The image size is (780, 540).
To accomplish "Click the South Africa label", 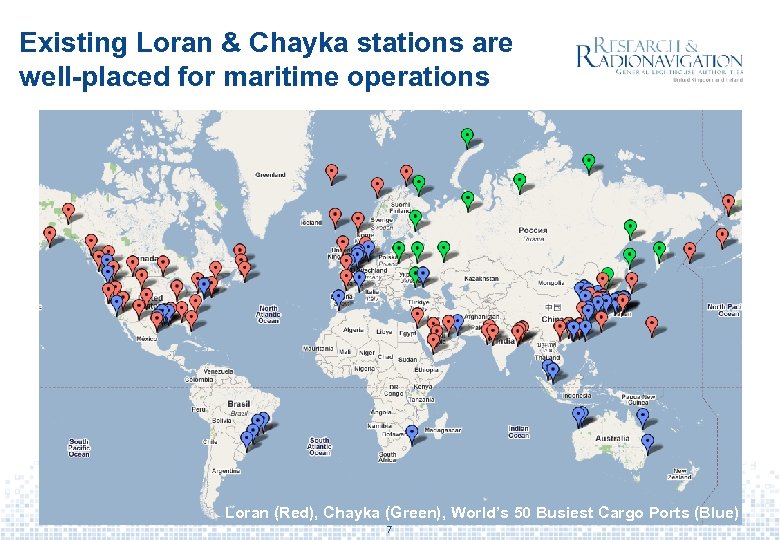I will [x=388, y=457].
